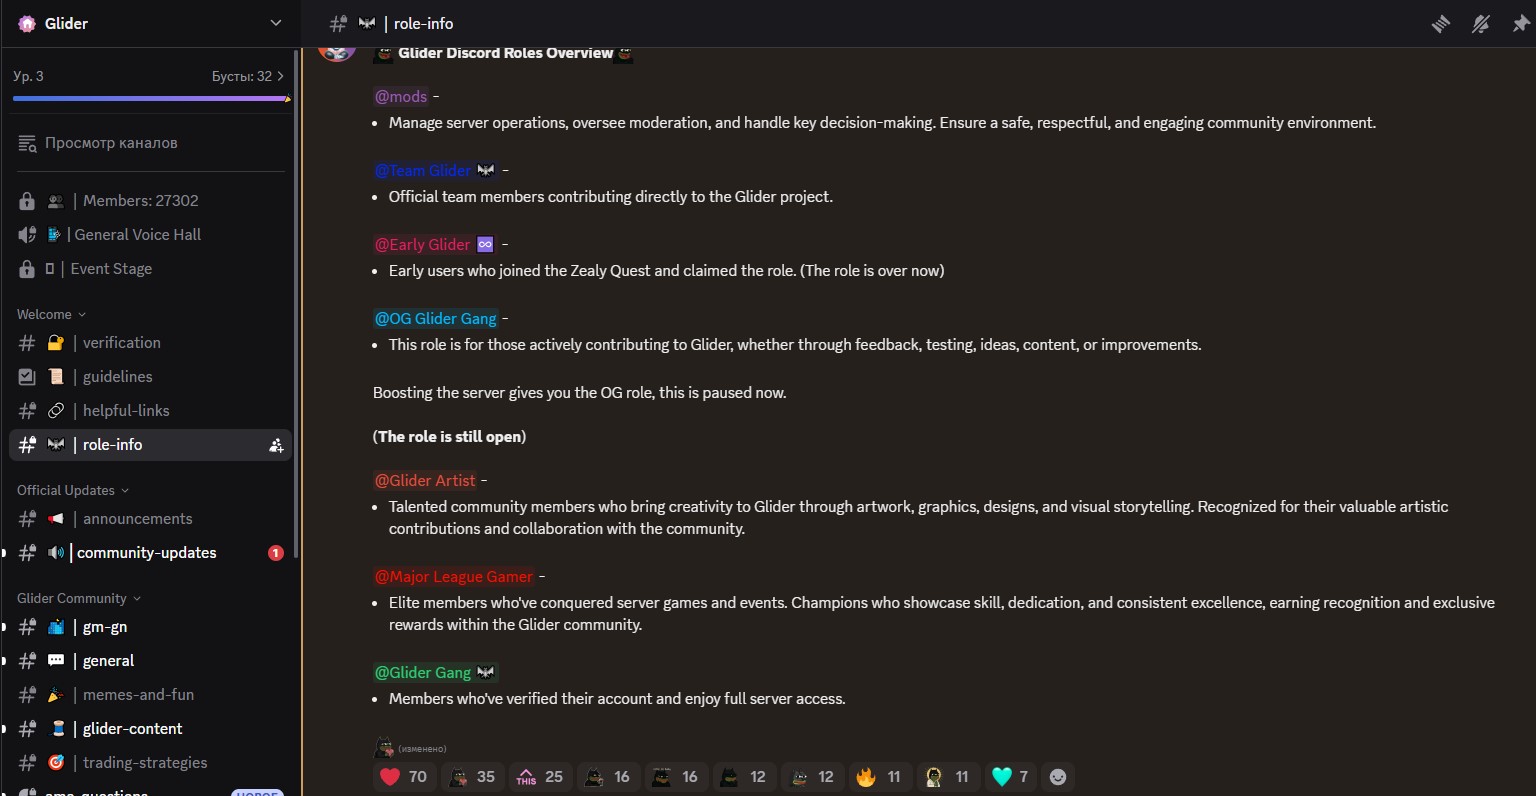Click the @OG Glider Gang role mention
This screenshot has width=1536, height=796.
435,319
